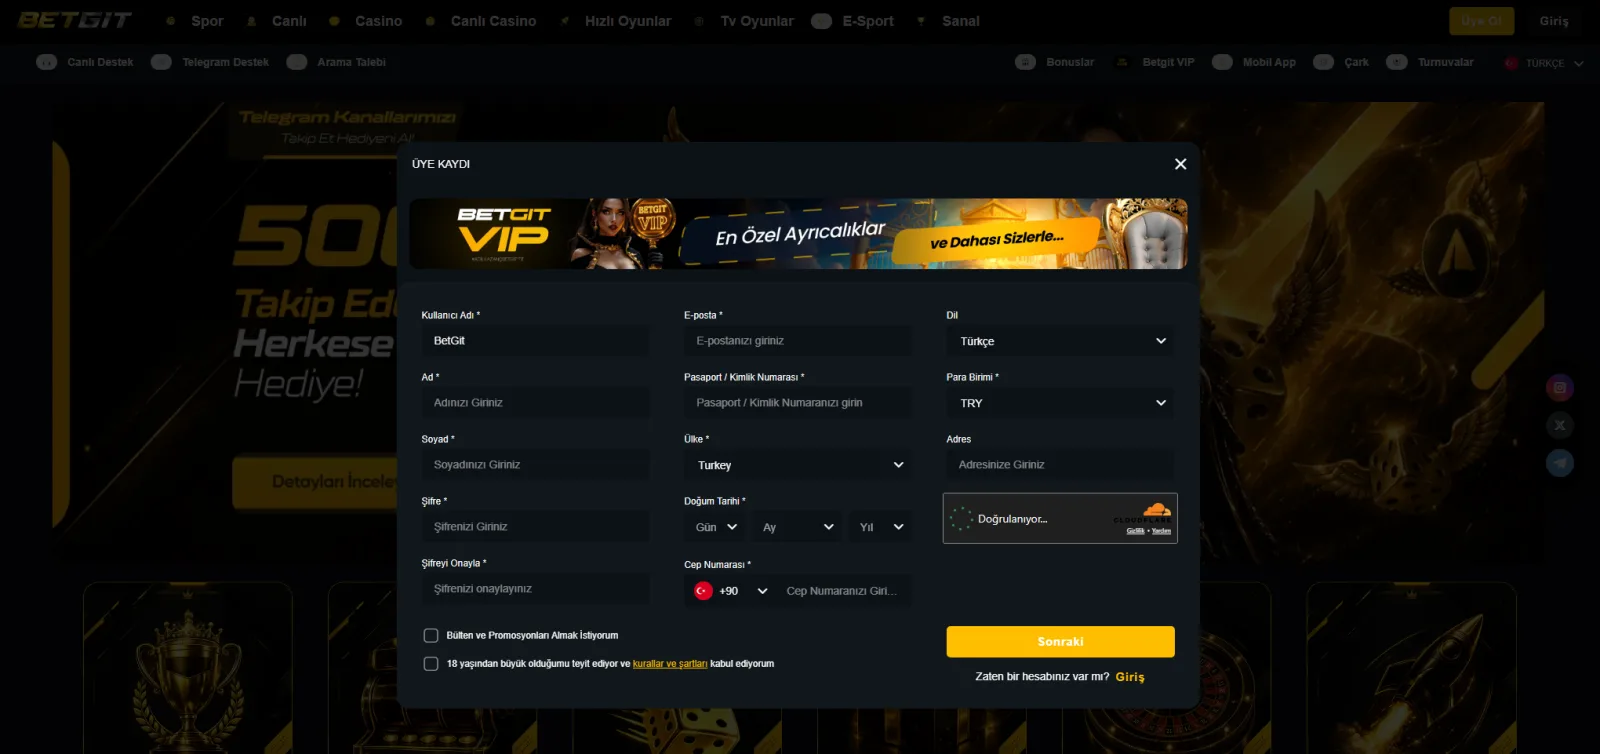Viewport: 1600px width, 754px height.
Task: Close the Üye Kaydı registration dialog
Action: 1180,164
